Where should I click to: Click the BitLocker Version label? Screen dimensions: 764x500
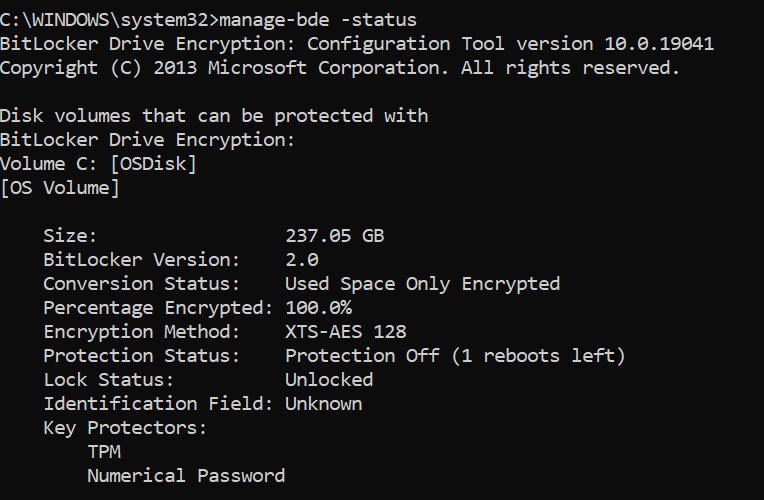142,260
